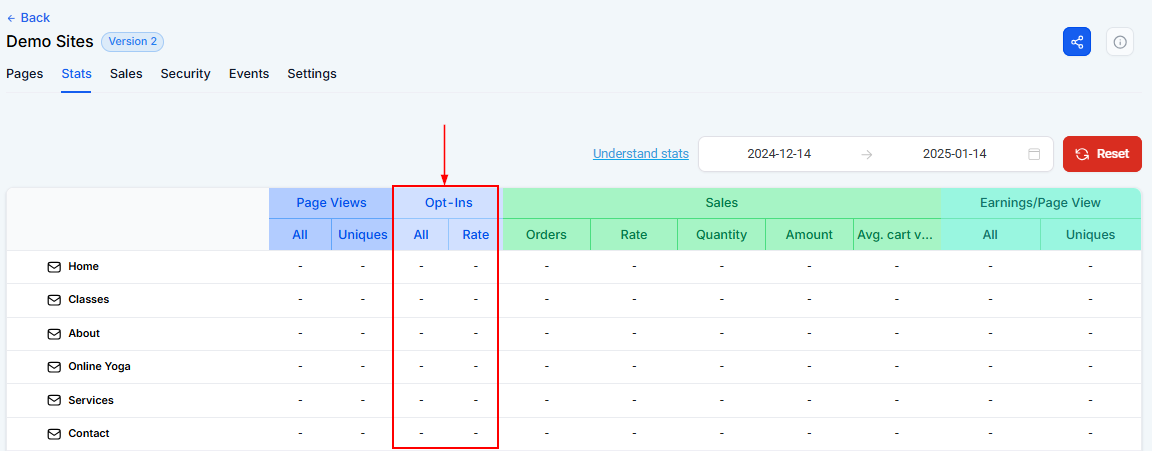Open the Understand stats link
The height and width of the screenshot is (451, 1152).
[x=641, y=154]
